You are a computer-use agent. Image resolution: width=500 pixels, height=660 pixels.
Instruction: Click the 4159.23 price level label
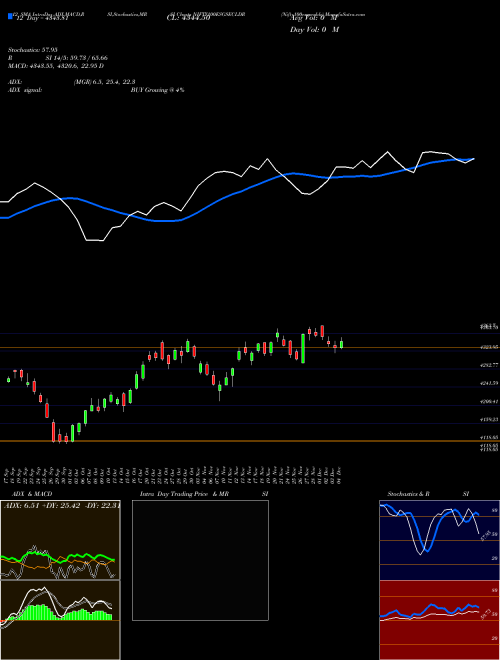click(490, 420)
